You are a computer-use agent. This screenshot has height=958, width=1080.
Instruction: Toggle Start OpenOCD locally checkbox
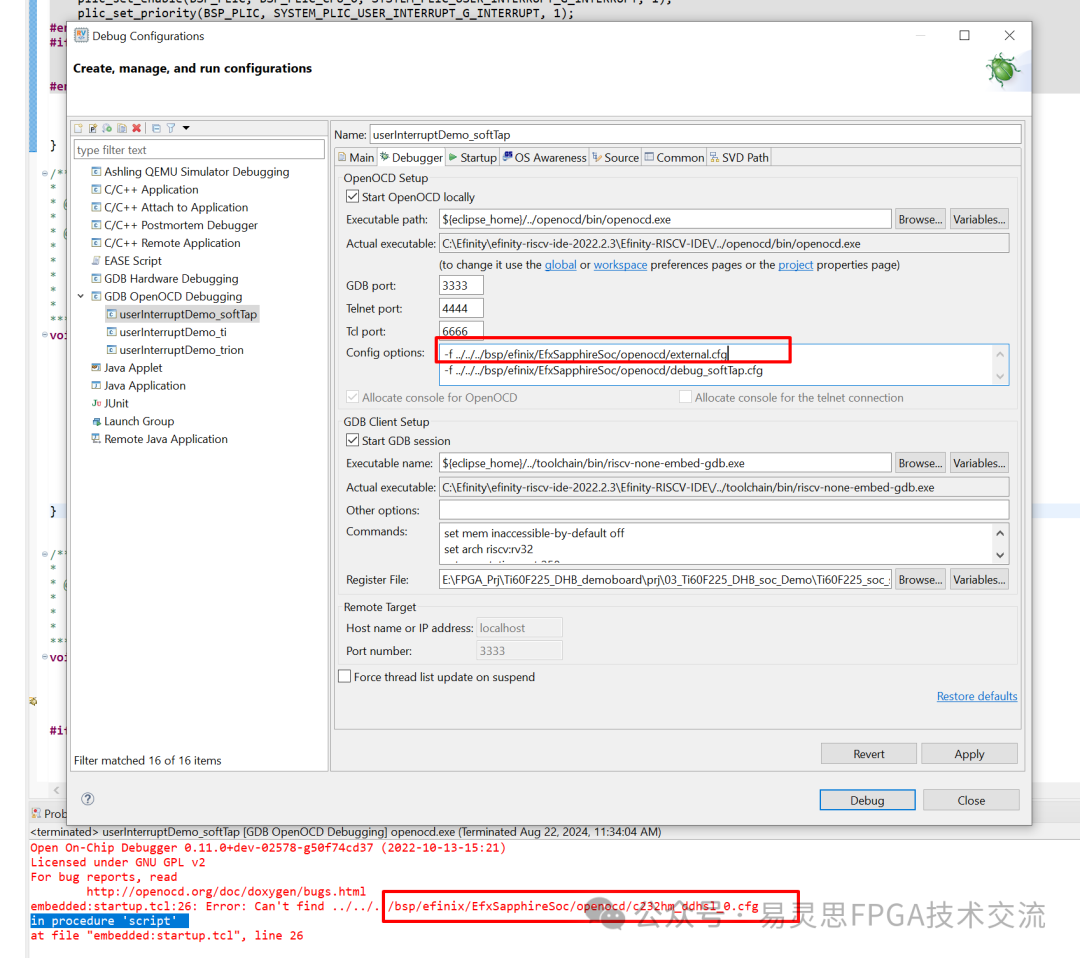click(353, 197)
